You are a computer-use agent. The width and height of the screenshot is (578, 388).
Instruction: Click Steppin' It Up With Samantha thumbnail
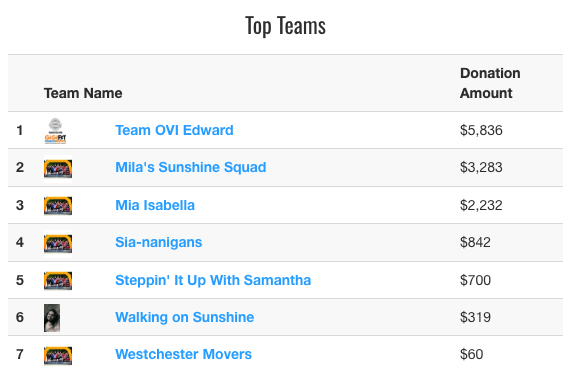point(58,281)
